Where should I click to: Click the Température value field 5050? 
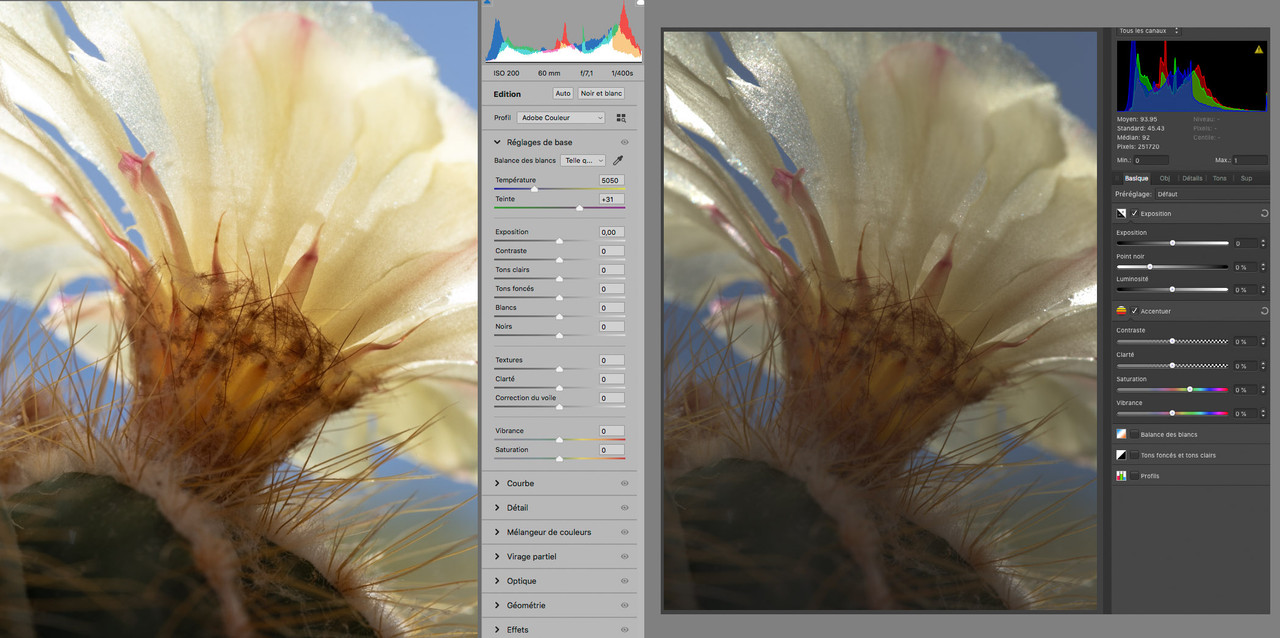point(612,180)
